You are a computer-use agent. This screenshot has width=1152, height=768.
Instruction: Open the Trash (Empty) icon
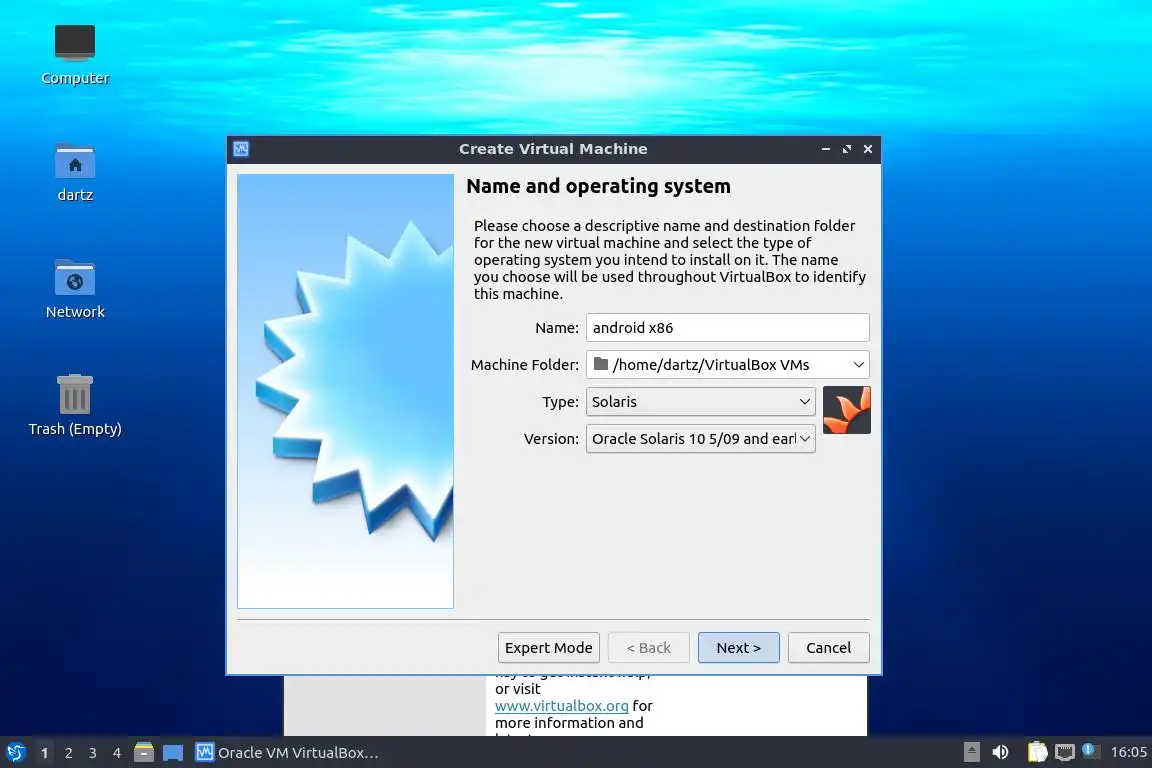(x=75, y=405)
